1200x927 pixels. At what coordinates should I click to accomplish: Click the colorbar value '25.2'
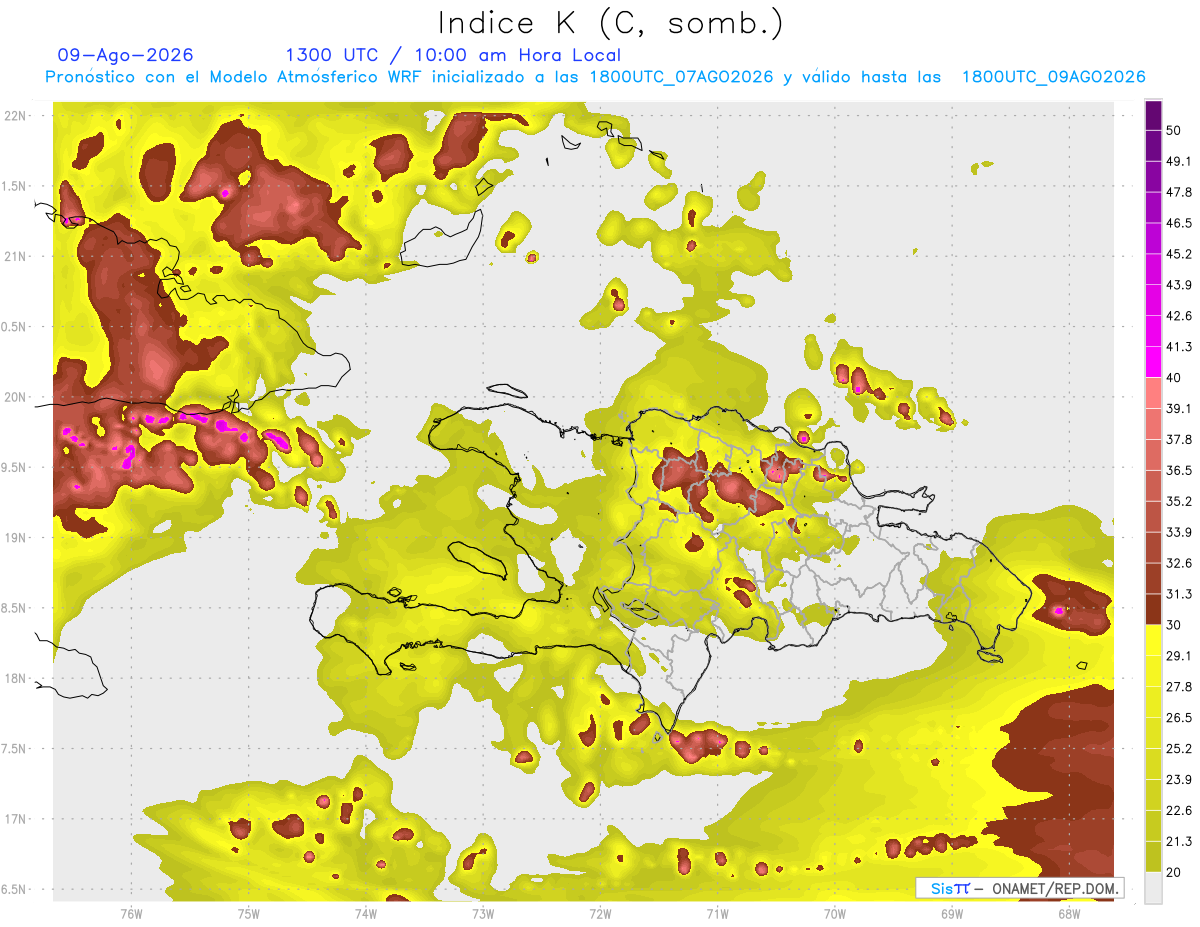[1179, 748]
